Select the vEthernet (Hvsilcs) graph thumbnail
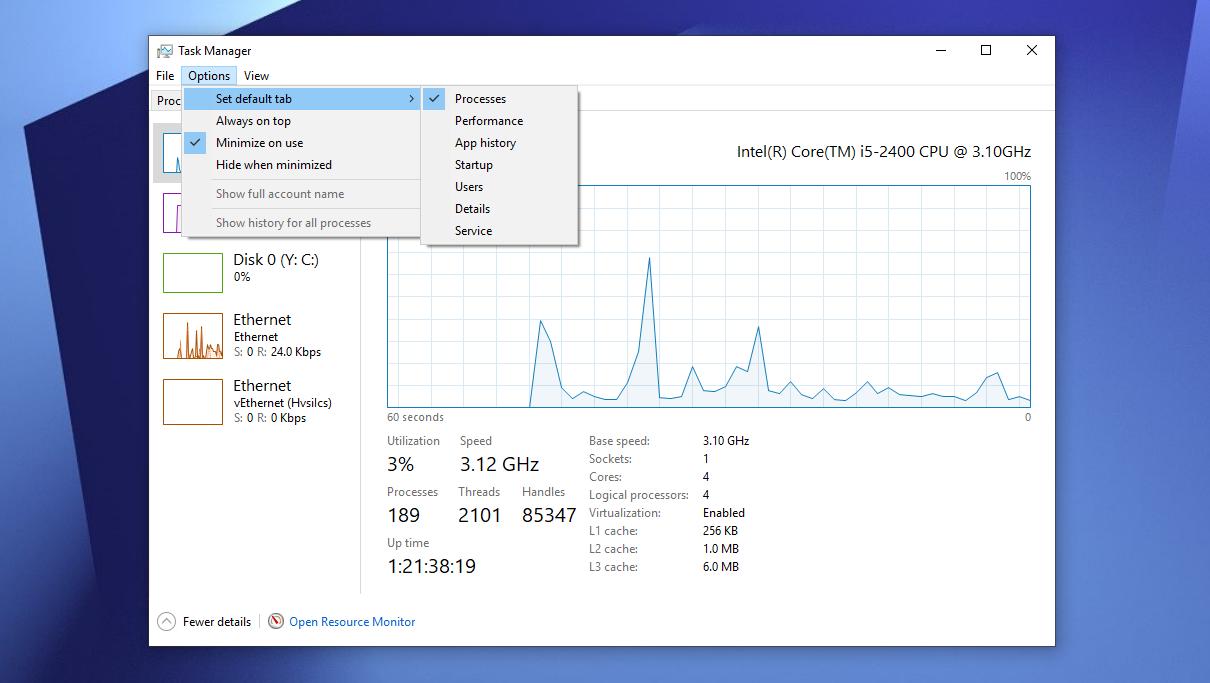This screenshot has width=1210, height=683. (x=193, y=402)
